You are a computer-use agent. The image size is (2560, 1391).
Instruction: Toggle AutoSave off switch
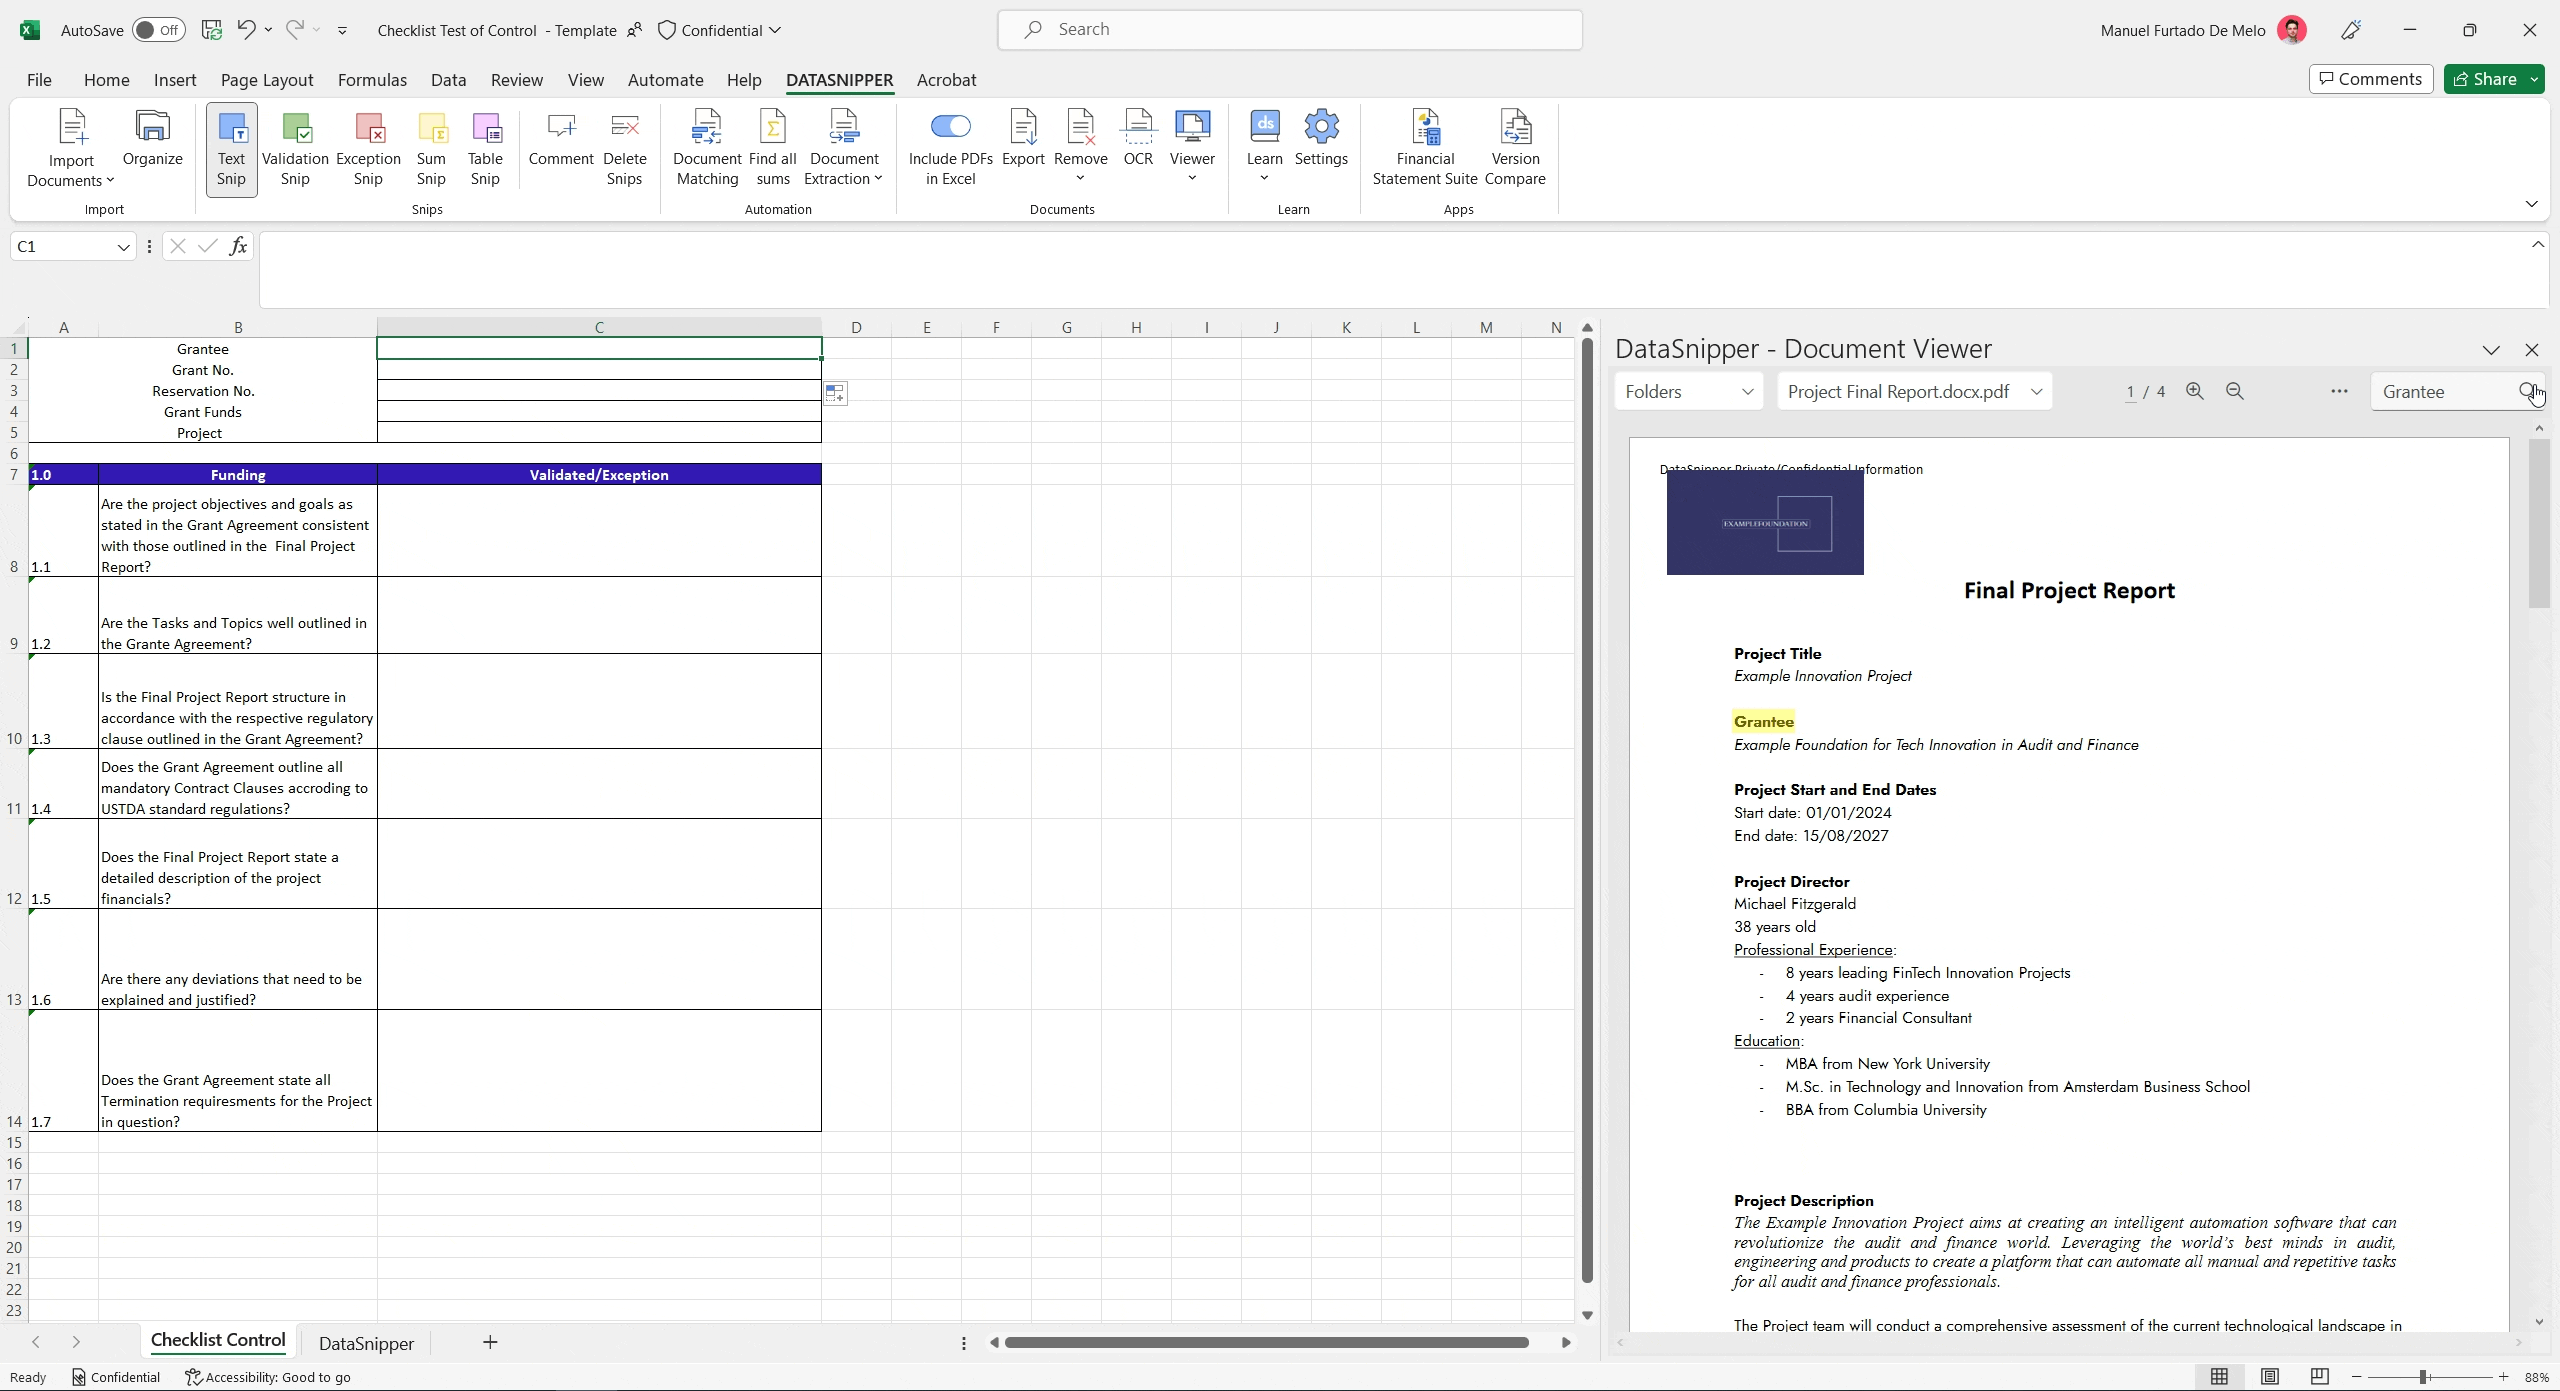tap(157, 30)
